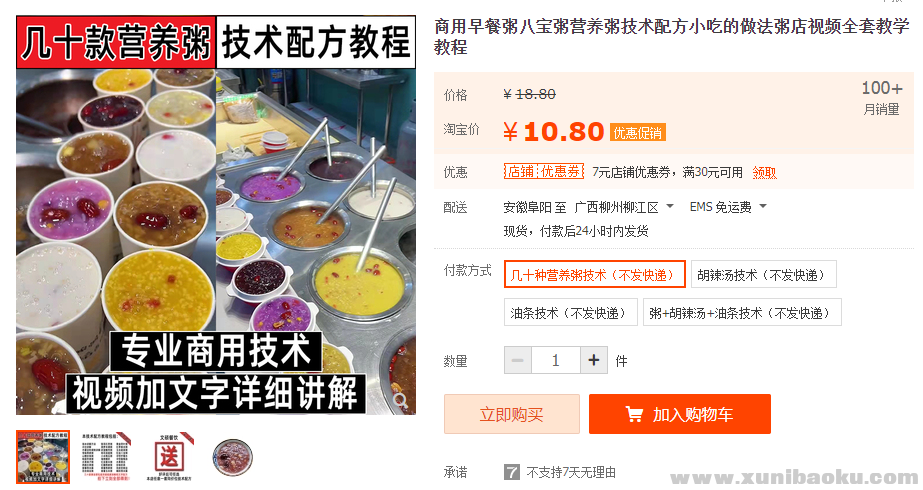Select the round porridge bowl thumbnail

pos(233,457)
